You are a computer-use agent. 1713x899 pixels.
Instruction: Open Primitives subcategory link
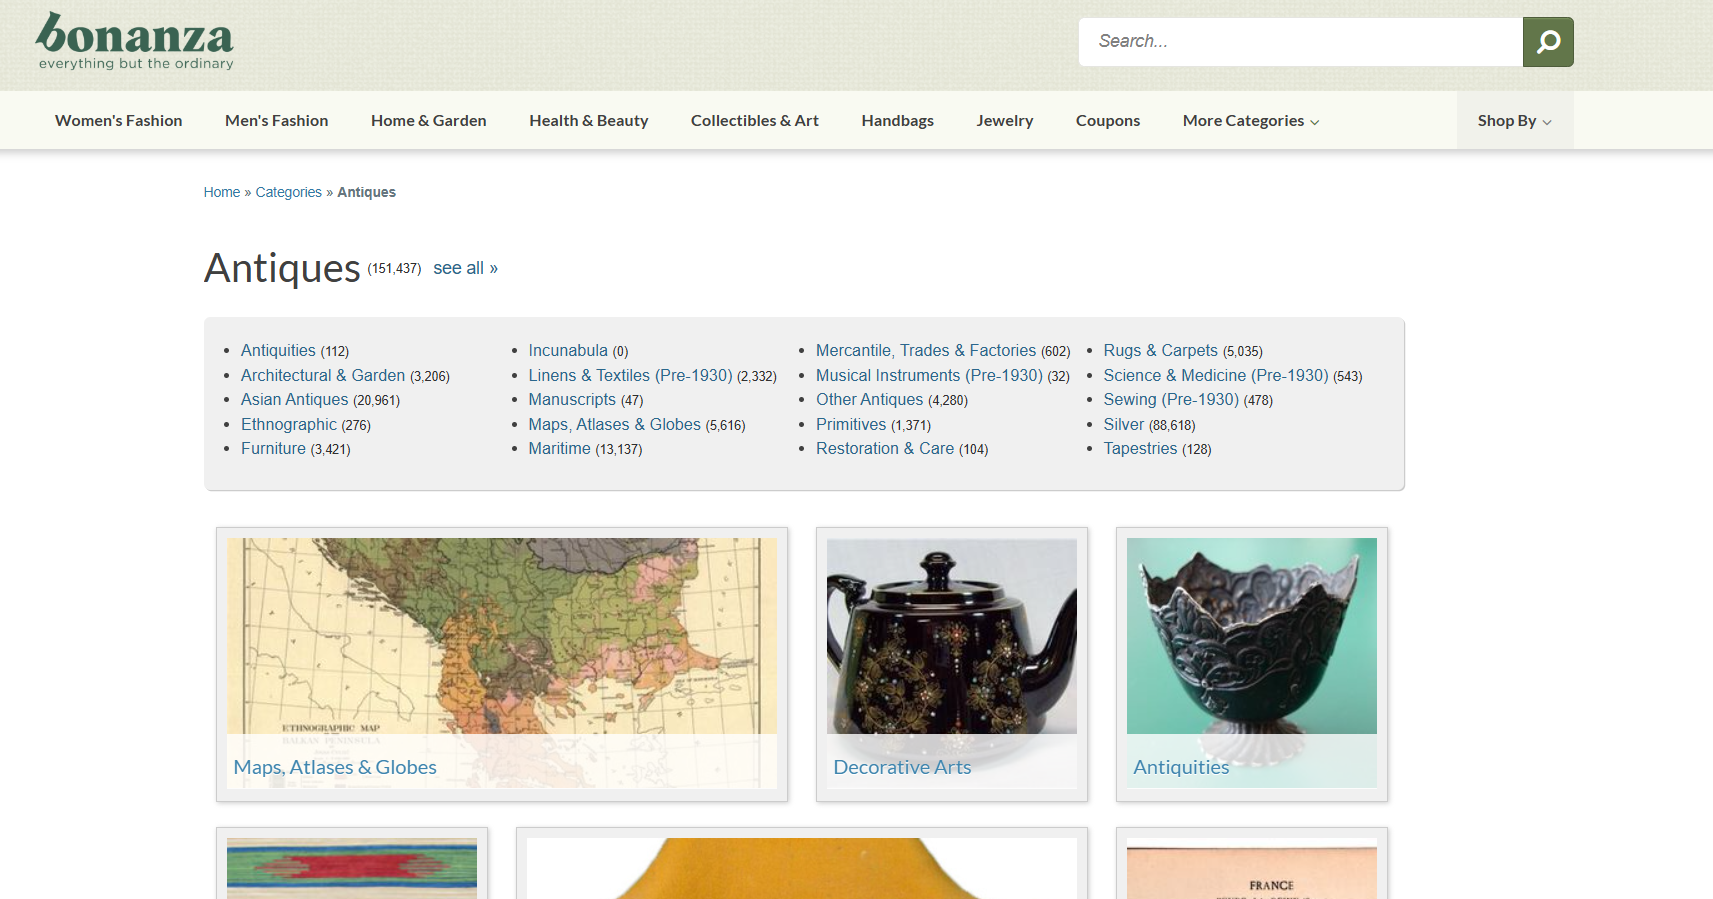pos(851,425)
